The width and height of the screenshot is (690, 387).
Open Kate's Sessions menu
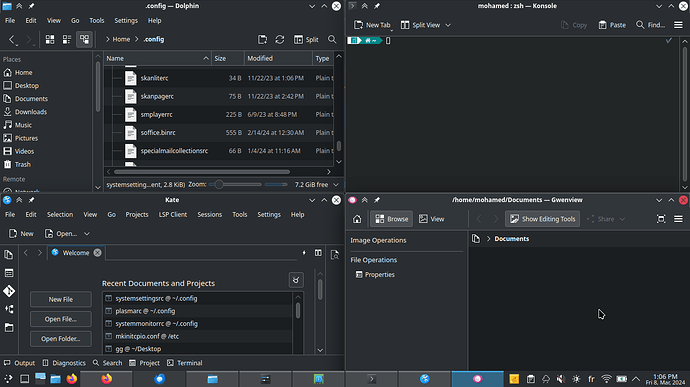(209, 214)
